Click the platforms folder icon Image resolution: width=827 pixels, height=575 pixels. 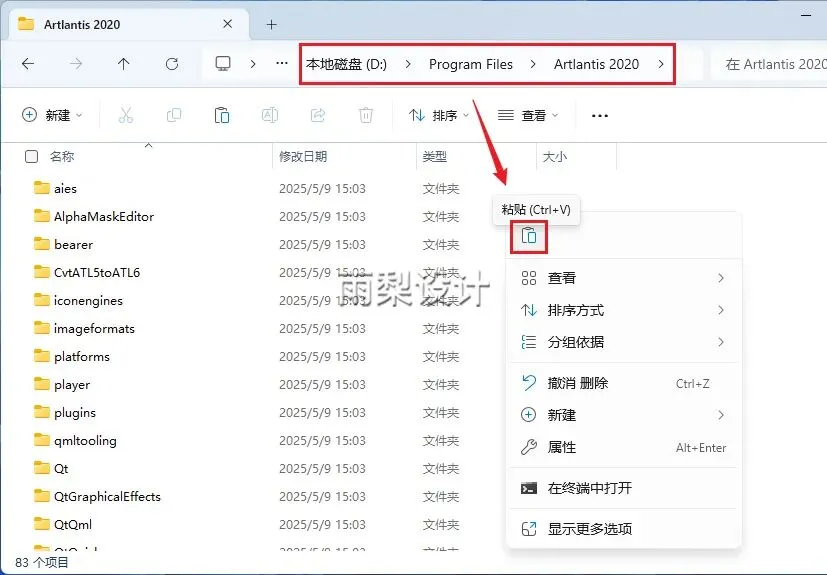[x=42, y=356]
